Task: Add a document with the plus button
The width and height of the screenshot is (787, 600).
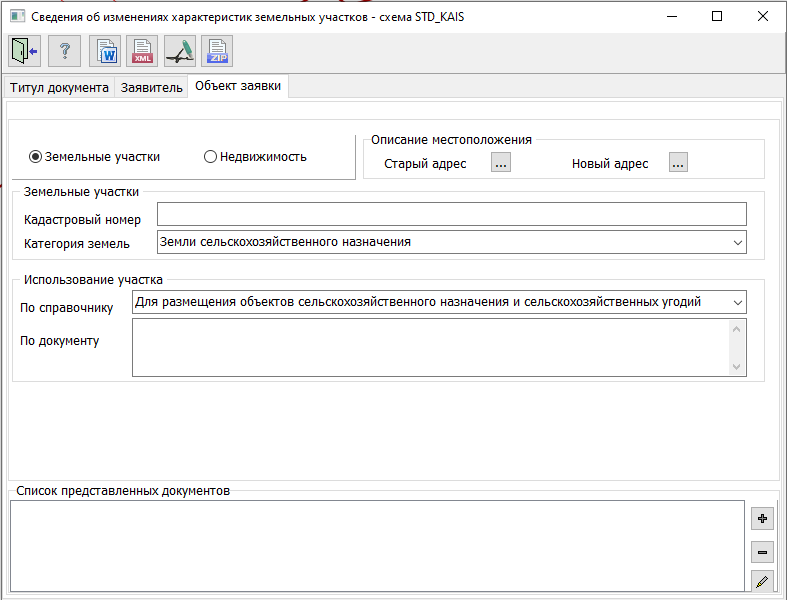Action: 762,518
